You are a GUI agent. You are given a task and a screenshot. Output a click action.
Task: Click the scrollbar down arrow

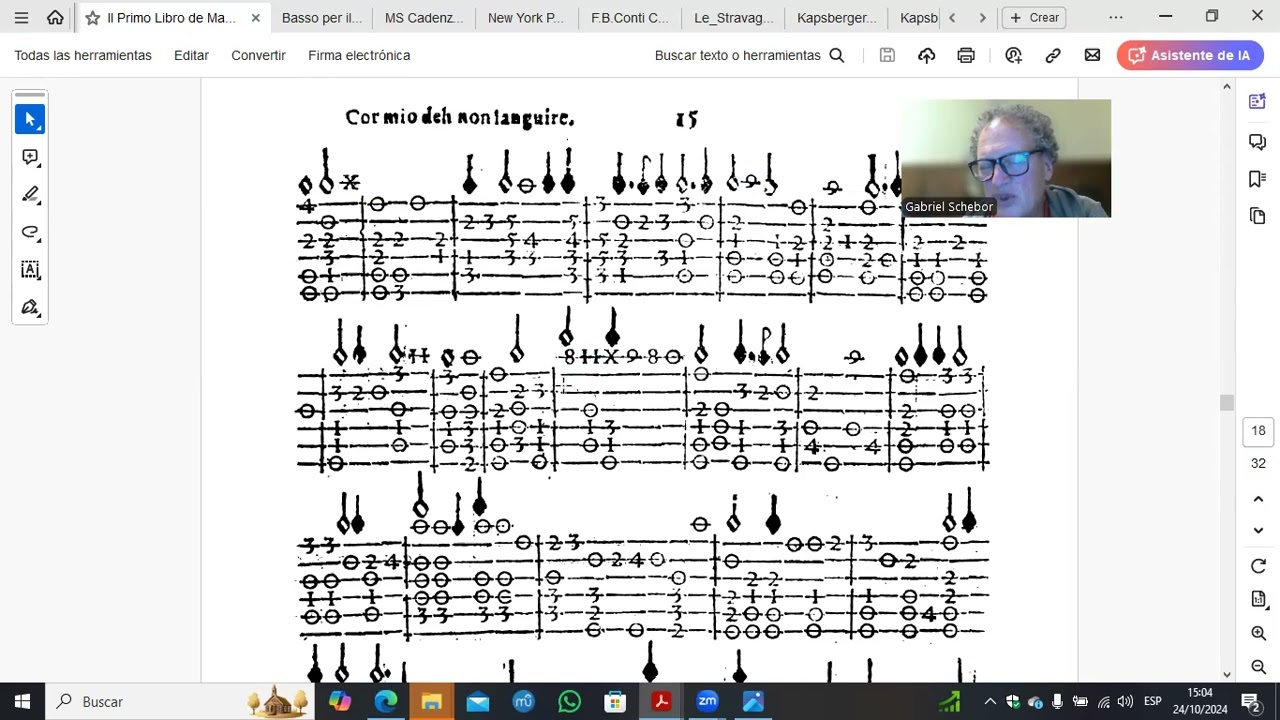click(1227, 674)
